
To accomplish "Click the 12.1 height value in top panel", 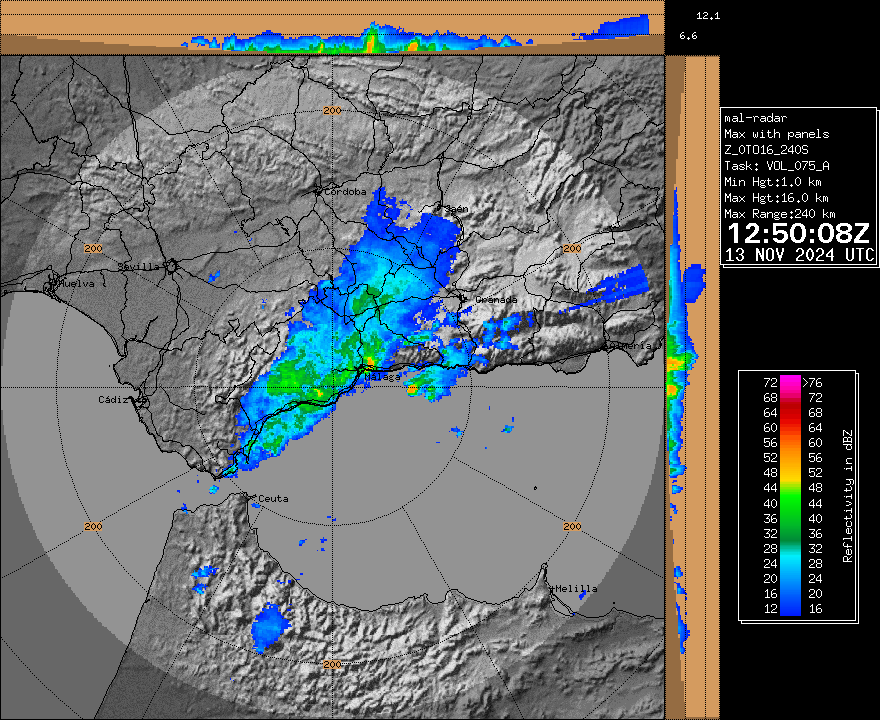I will click(708, 16).
